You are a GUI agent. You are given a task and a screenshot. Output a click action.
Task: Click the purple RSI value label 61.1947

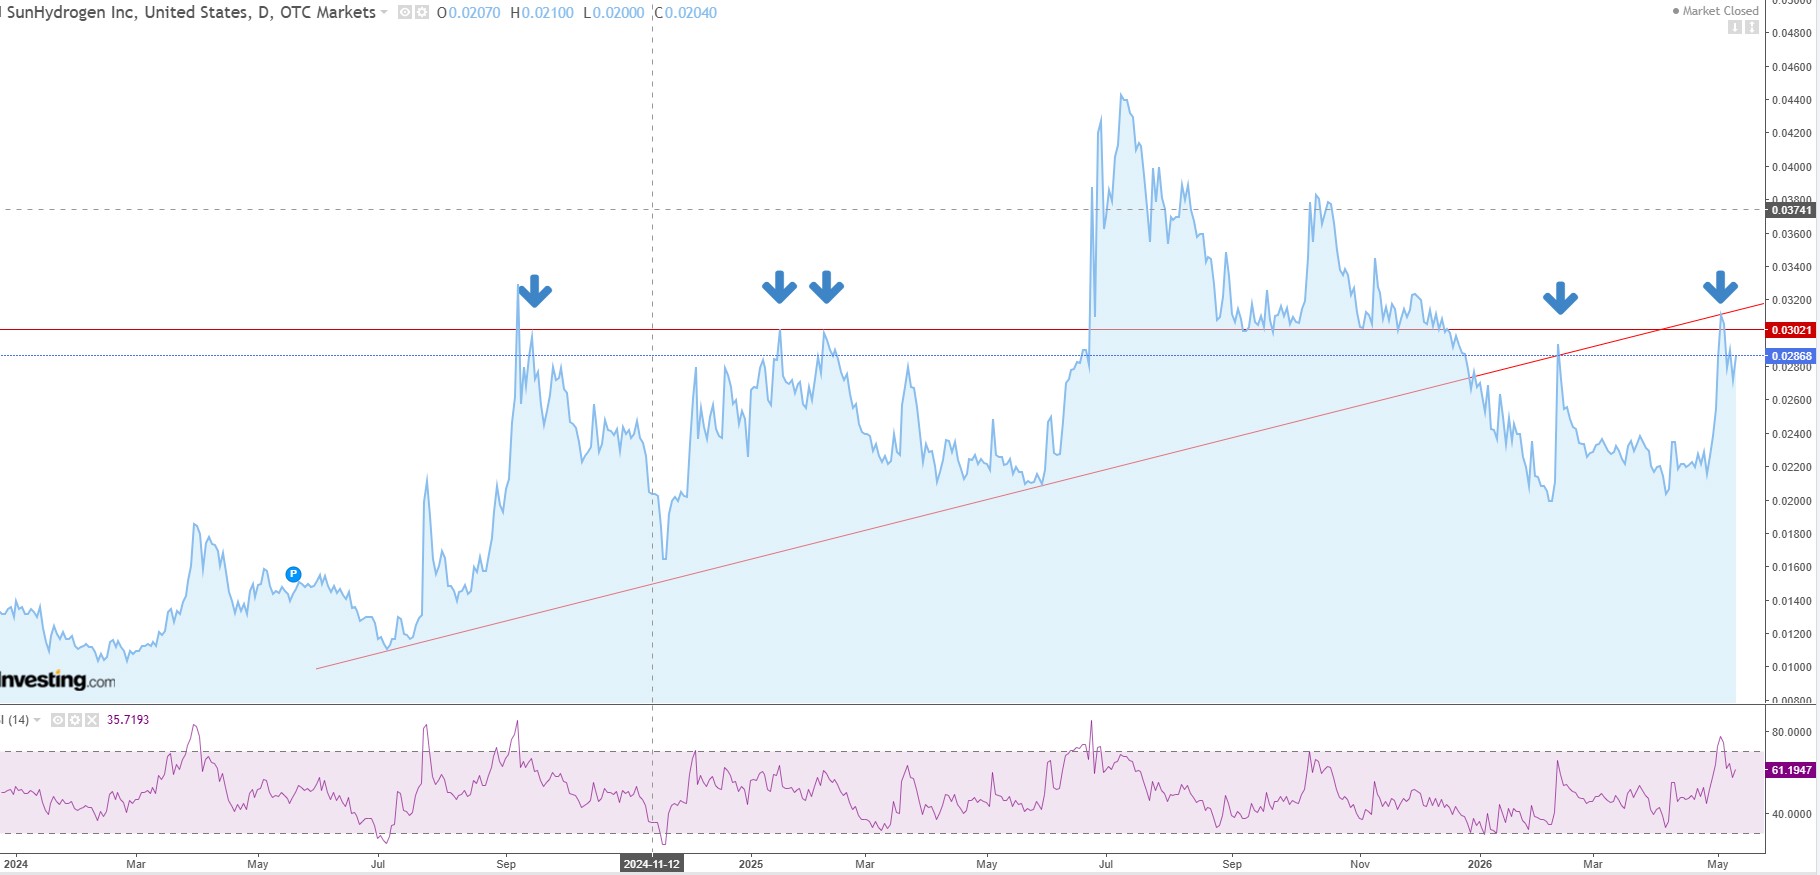pos(1791,770)
